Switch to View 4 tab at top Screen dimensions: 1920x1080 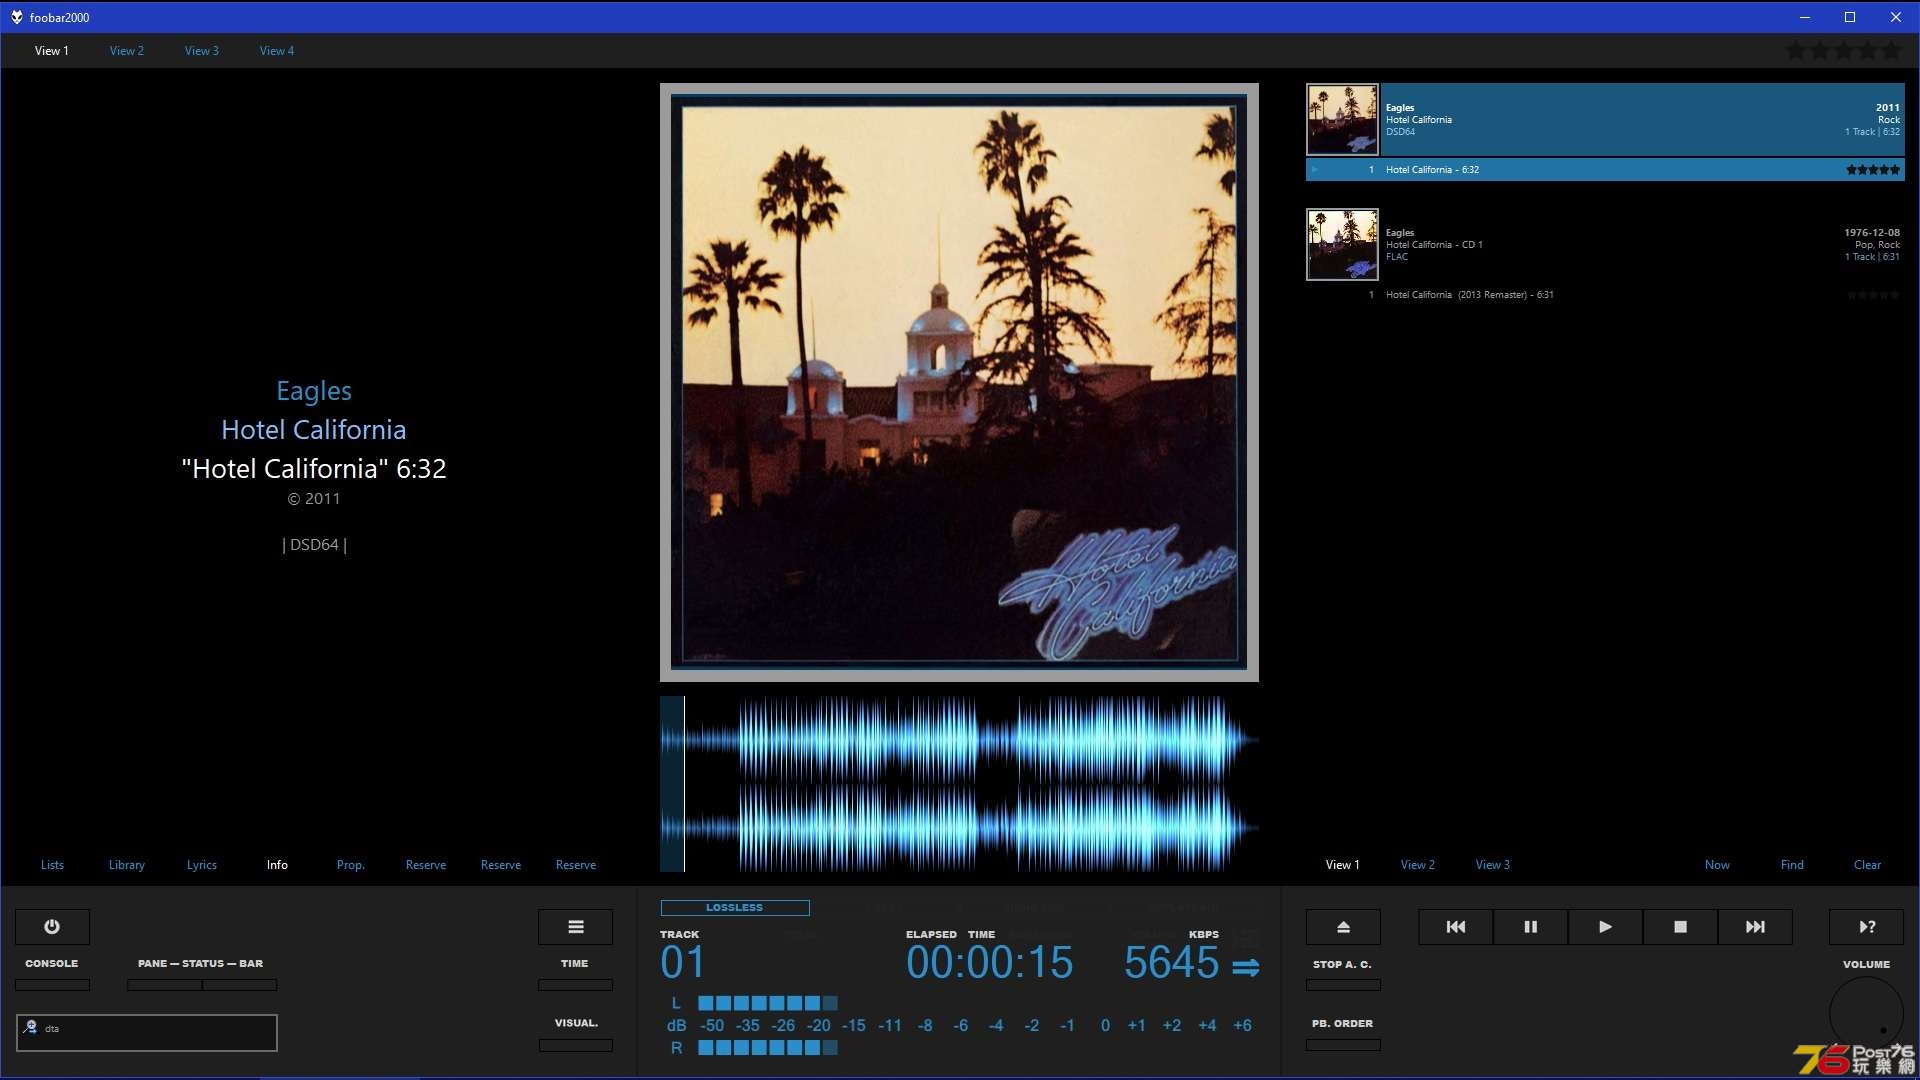tap(277, 51)
